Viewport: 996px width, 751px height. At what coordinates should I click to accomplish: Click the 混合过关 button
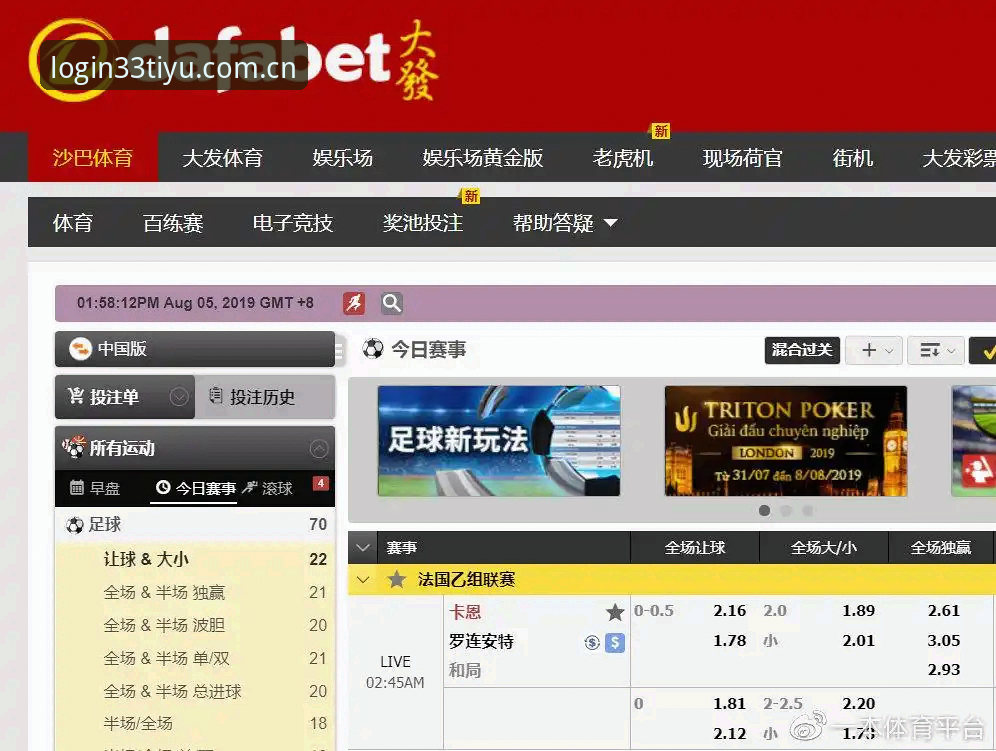tap(802, 350)
